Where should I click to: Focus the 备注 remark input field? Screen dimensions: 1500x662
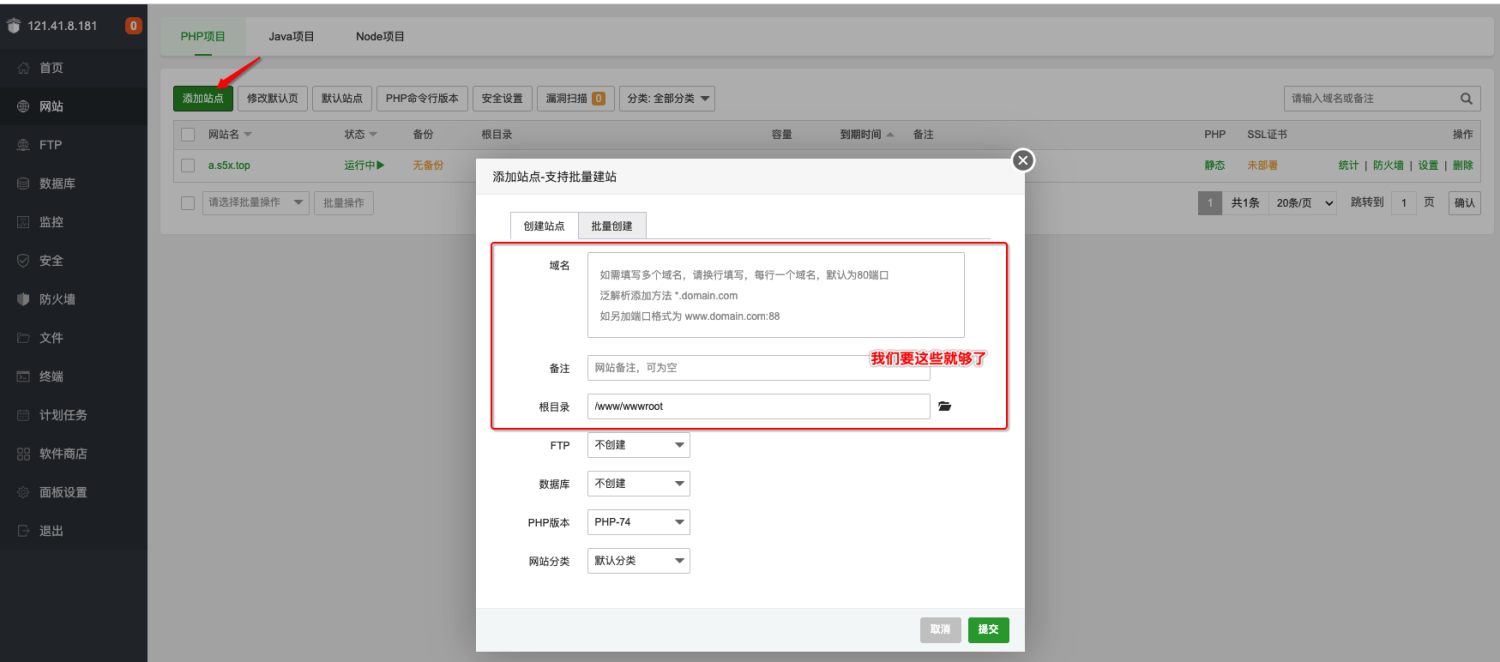(x=759, y=368)
